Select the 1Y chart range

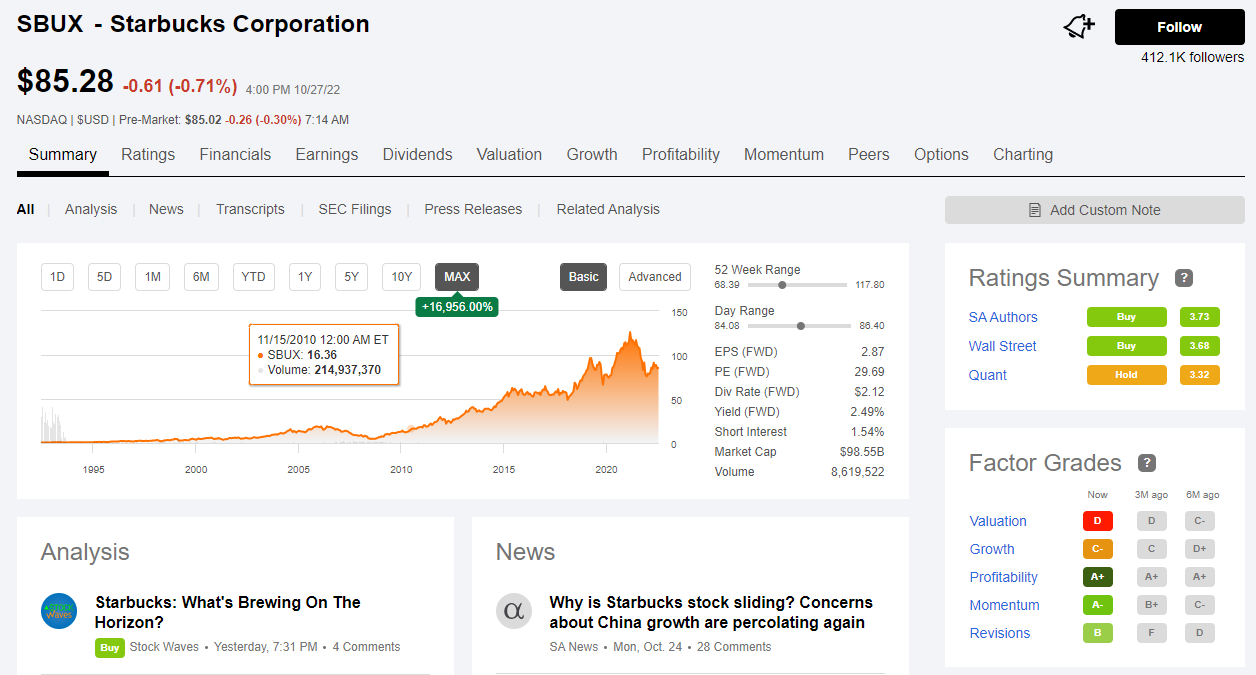[305, 277]
